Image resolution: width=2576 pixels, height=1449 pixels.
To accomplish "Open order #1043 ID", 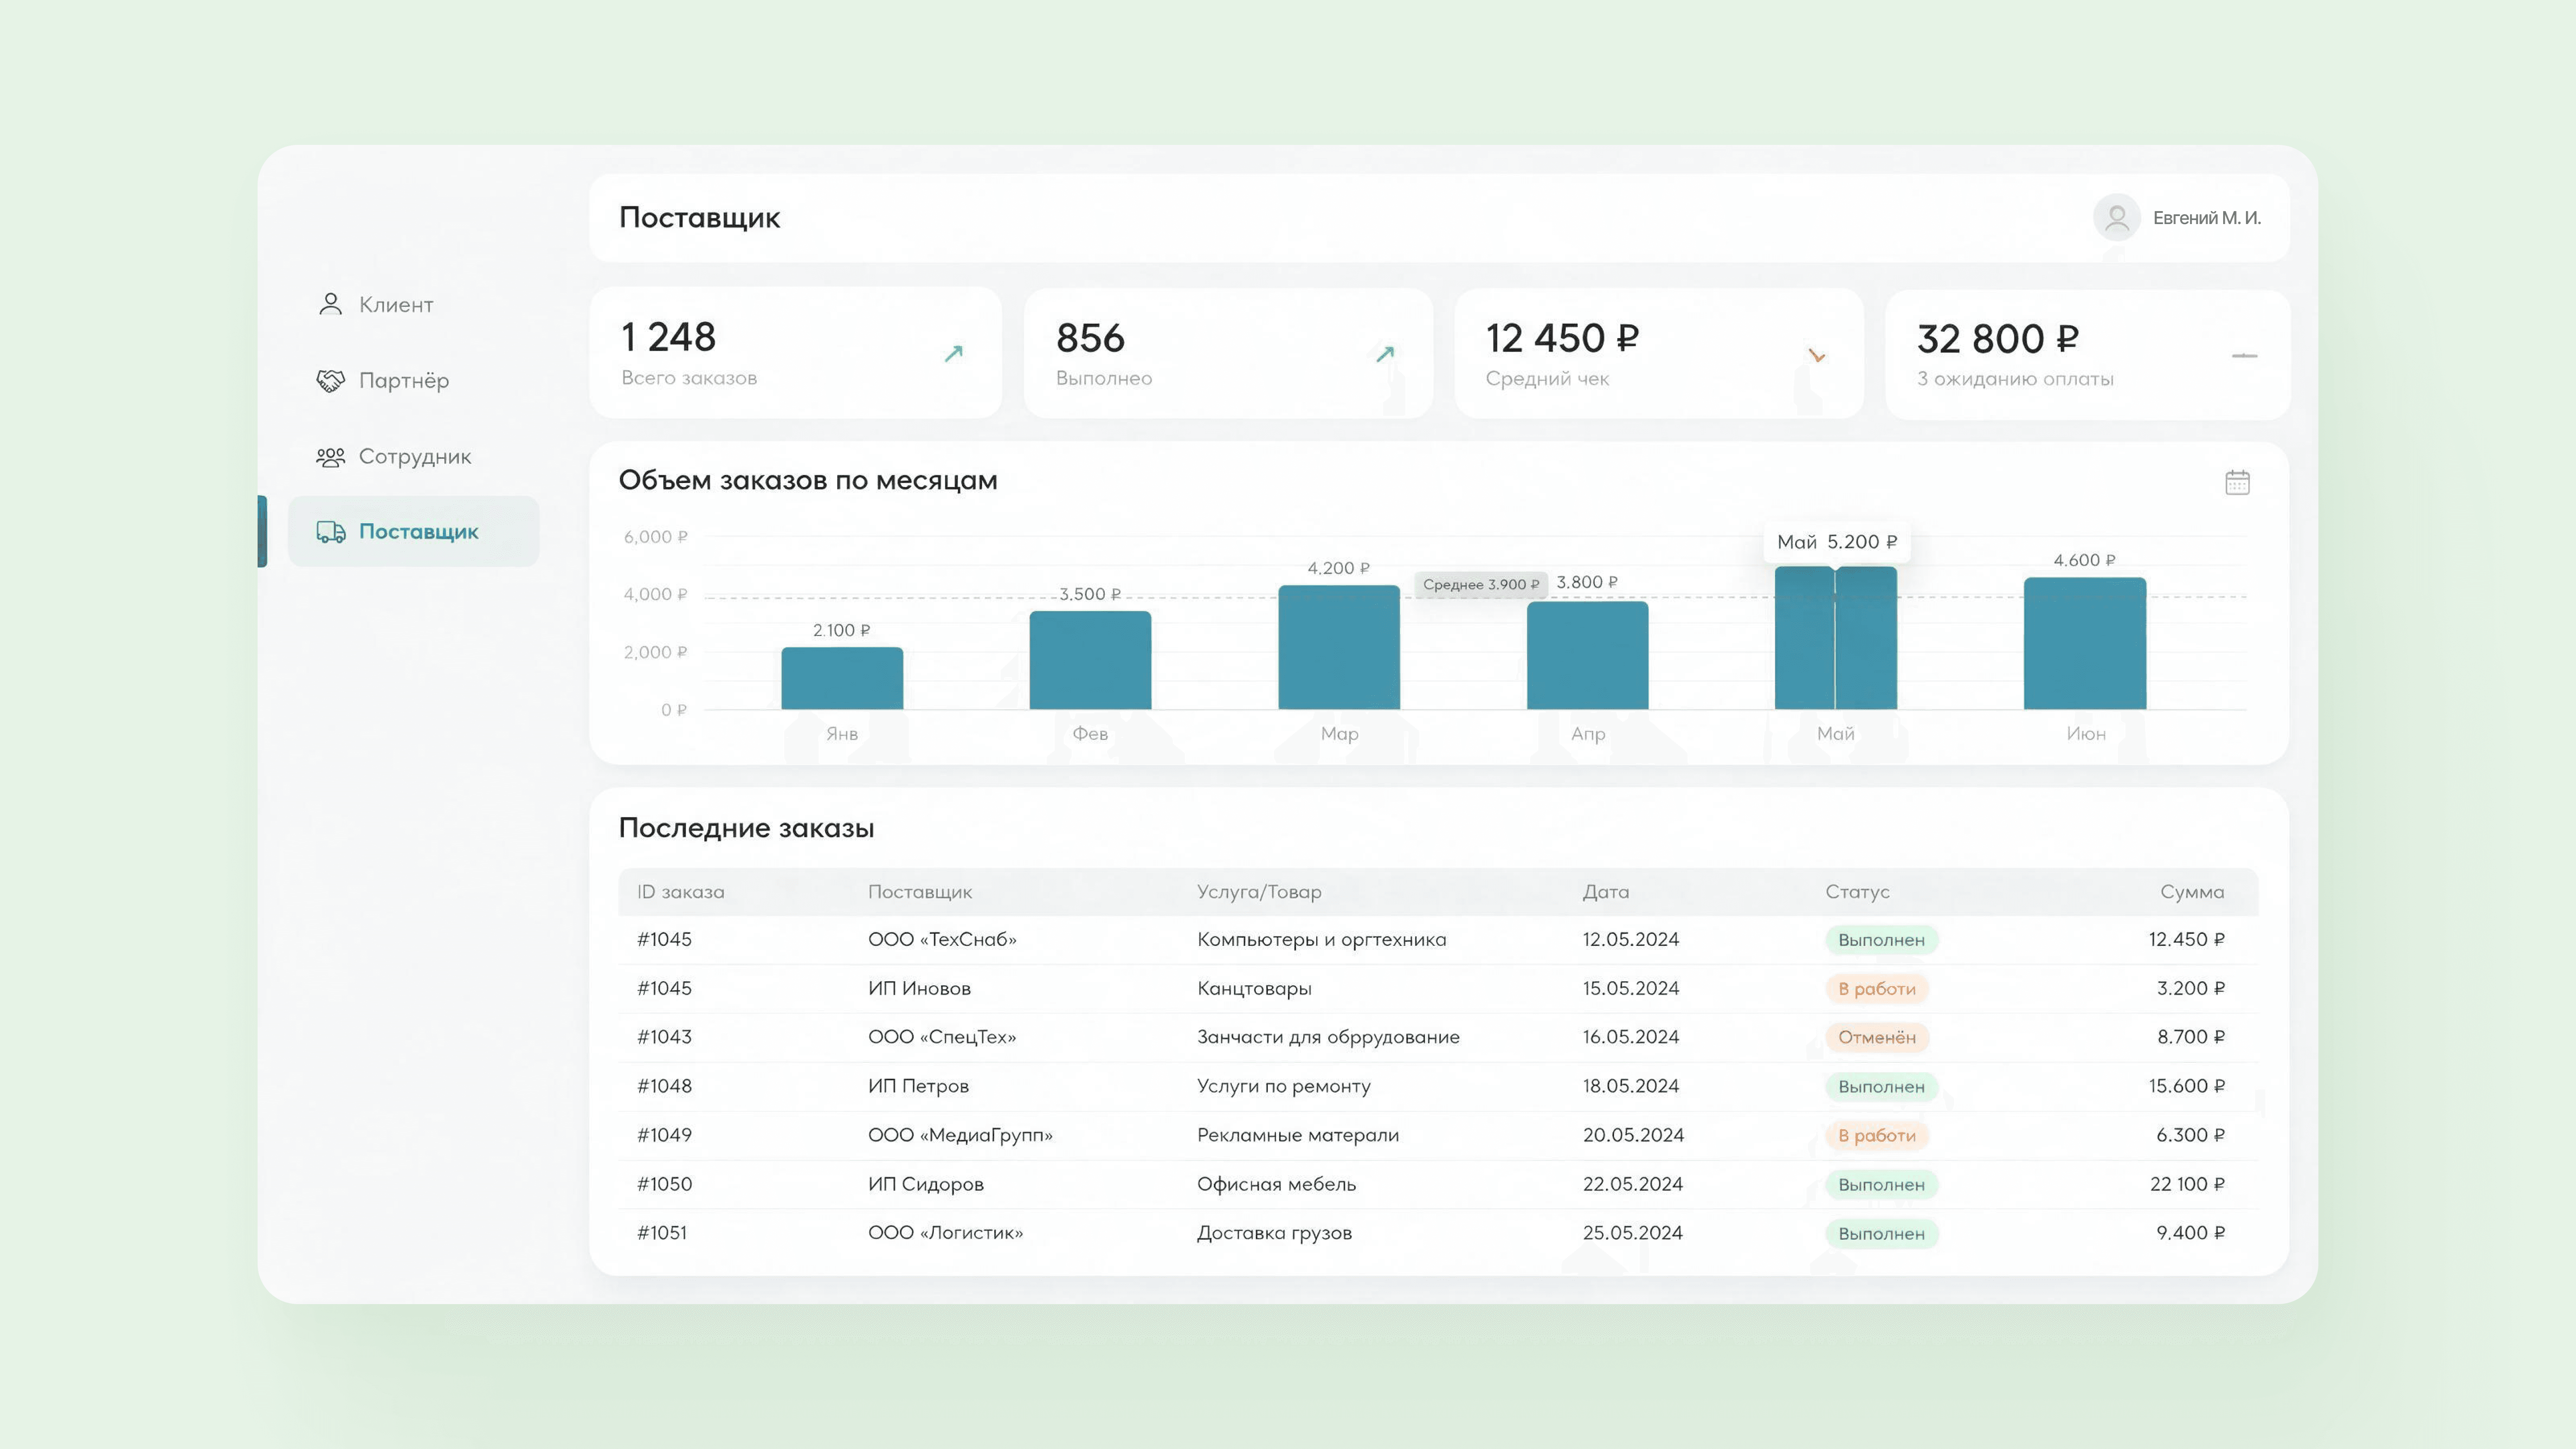I will point(664,1038).
